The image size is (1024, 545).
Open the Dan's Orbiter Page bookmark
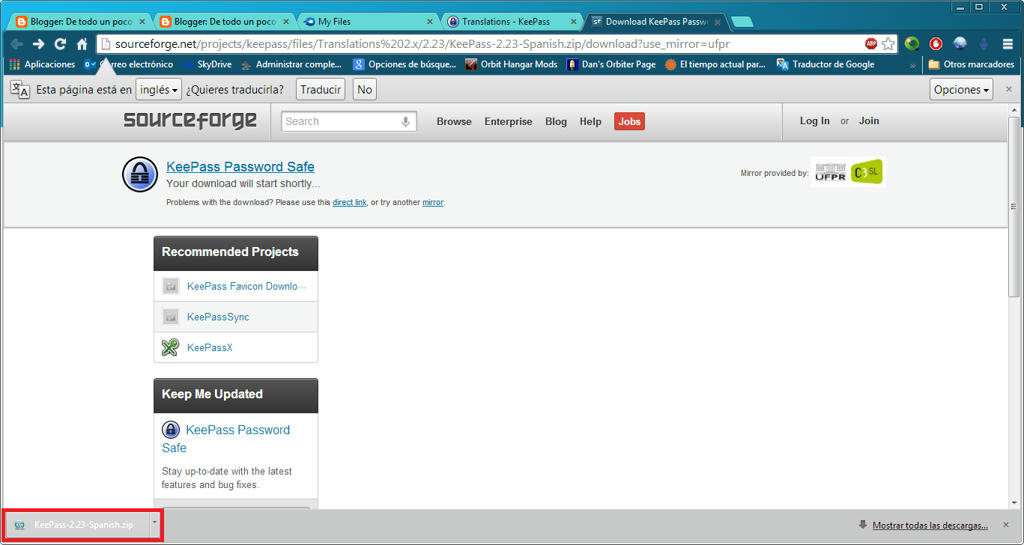pos(611,64)
